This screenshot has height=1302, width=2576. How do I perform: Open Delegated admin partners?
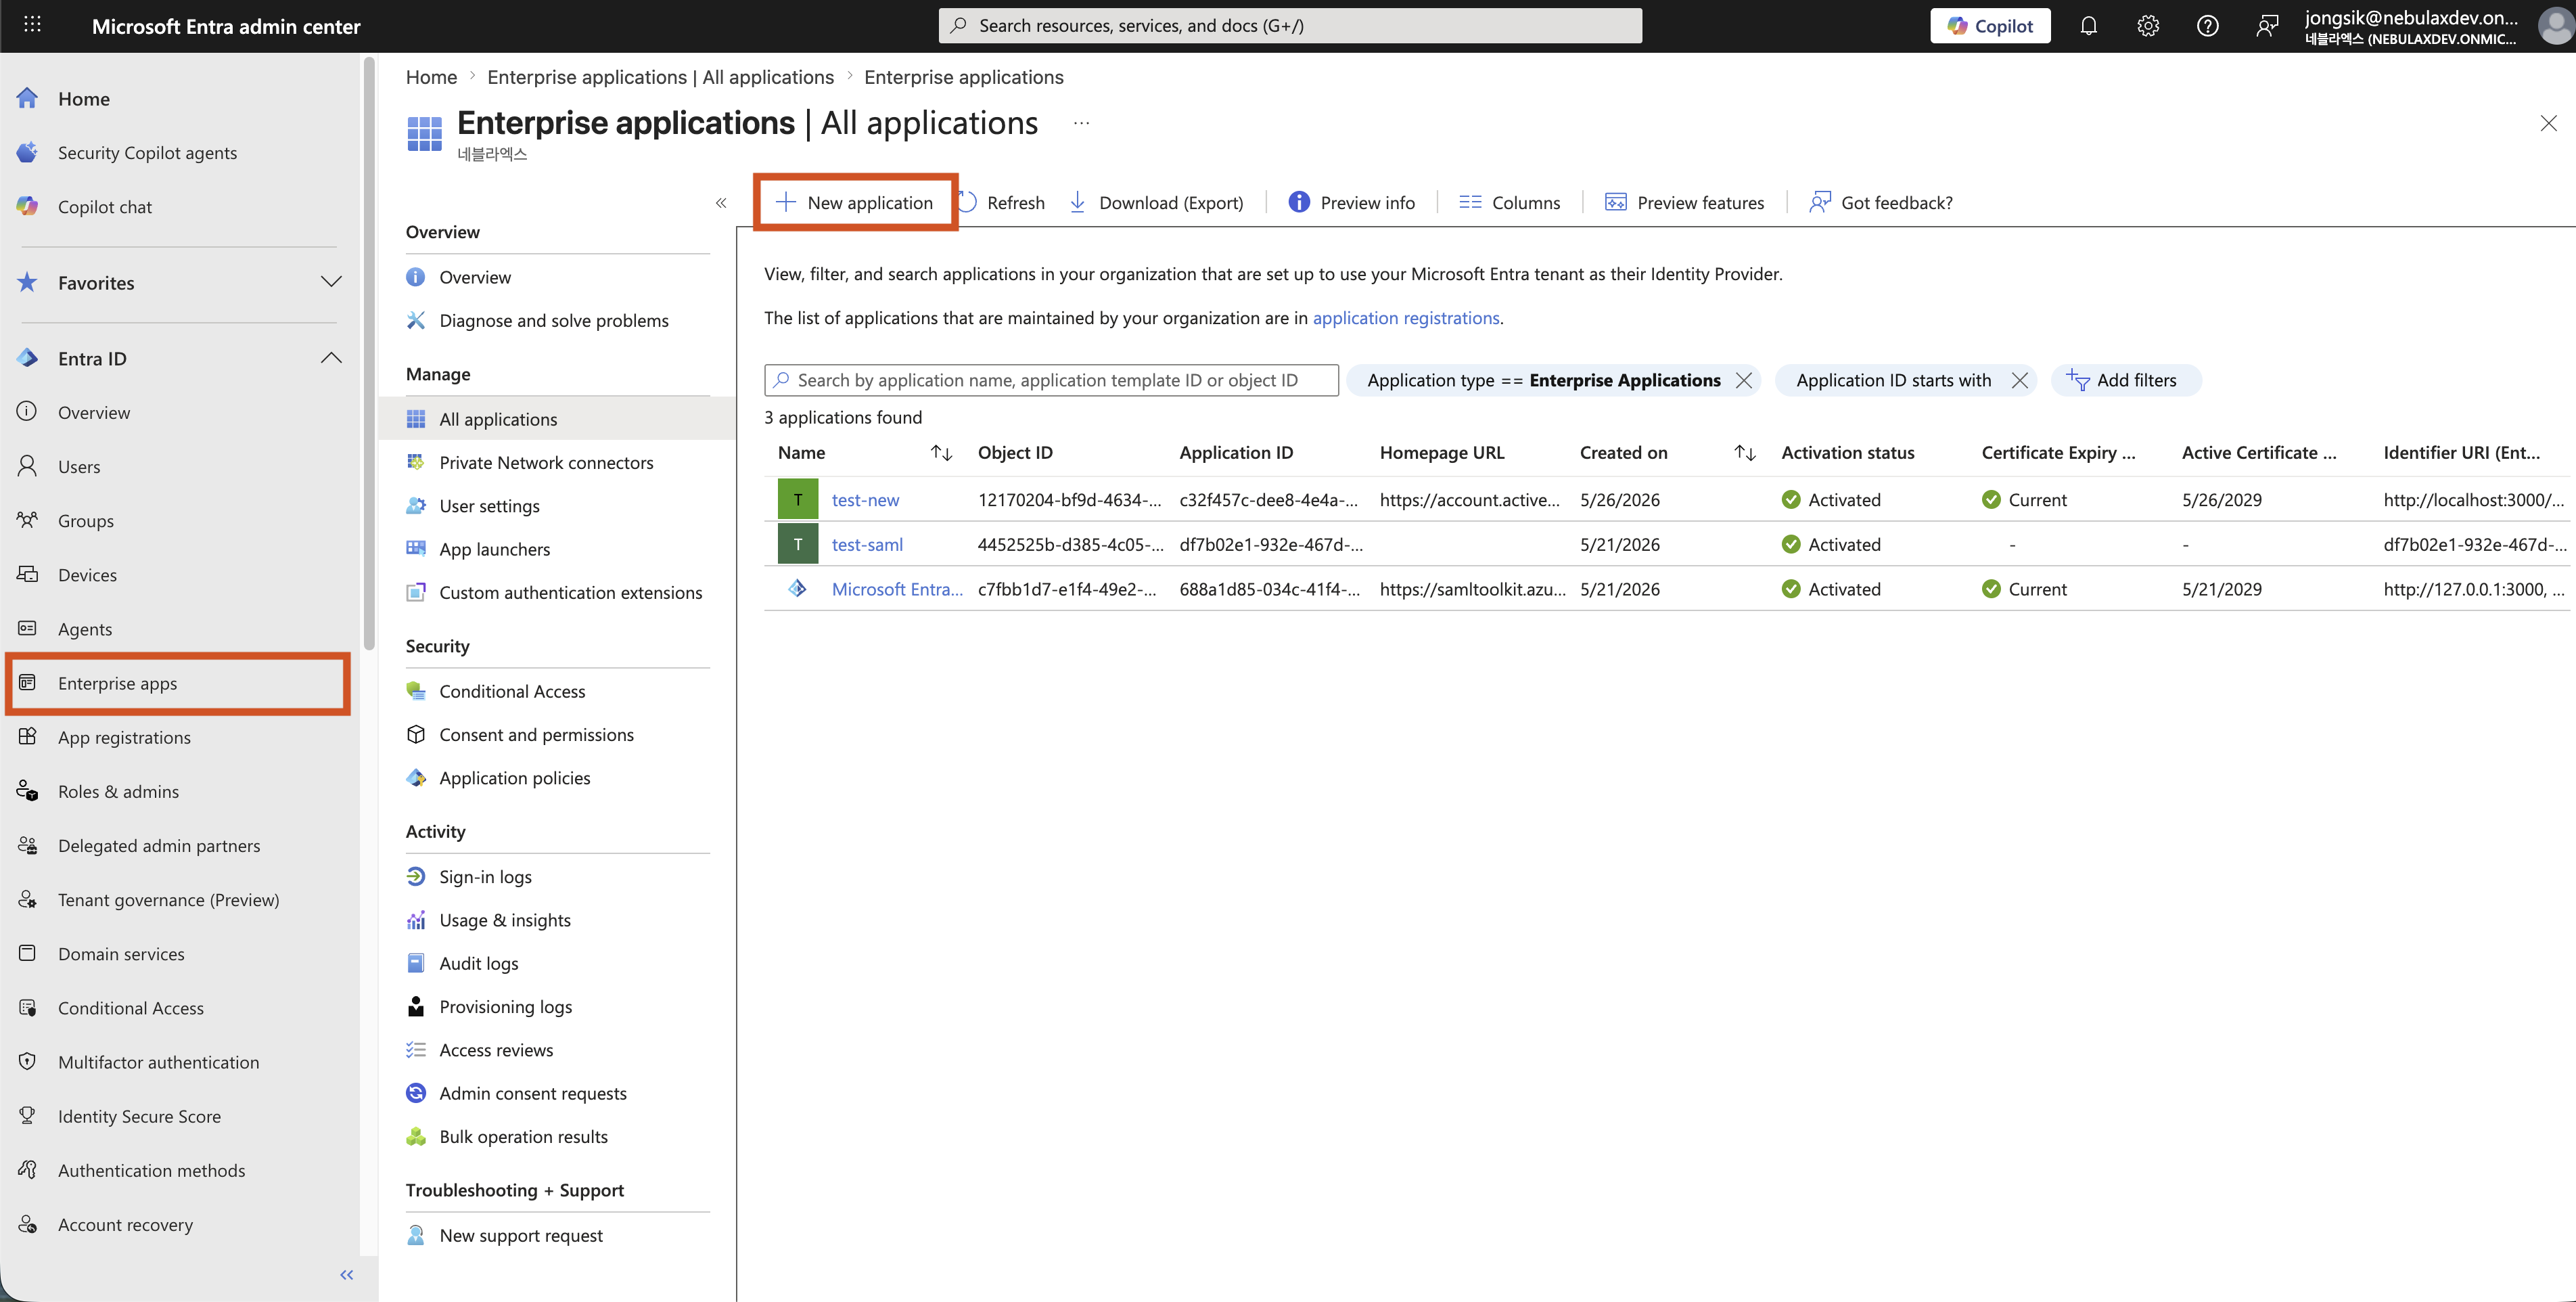159,845
